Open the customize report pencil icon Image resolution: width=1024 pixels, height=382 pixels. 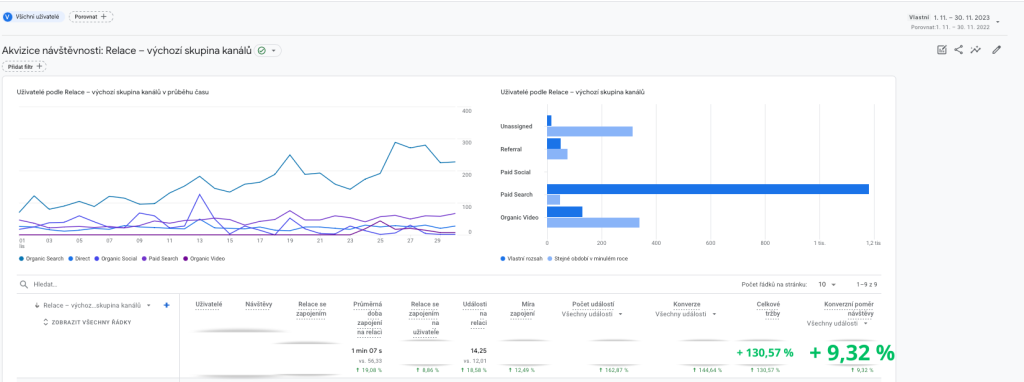point(996,50)
